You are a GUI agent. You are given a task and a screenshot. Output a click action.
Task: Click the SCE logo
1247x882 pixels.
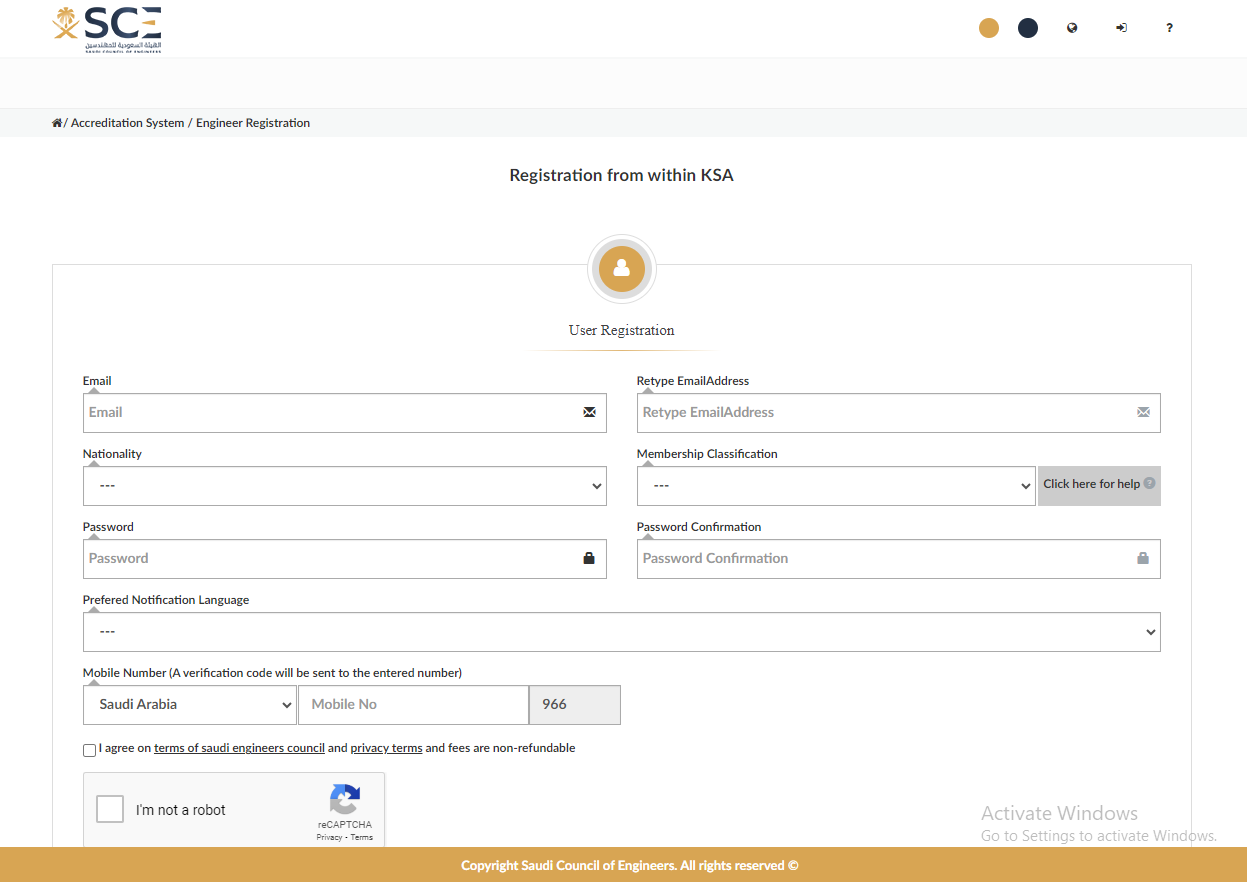[x=106, y=28]
